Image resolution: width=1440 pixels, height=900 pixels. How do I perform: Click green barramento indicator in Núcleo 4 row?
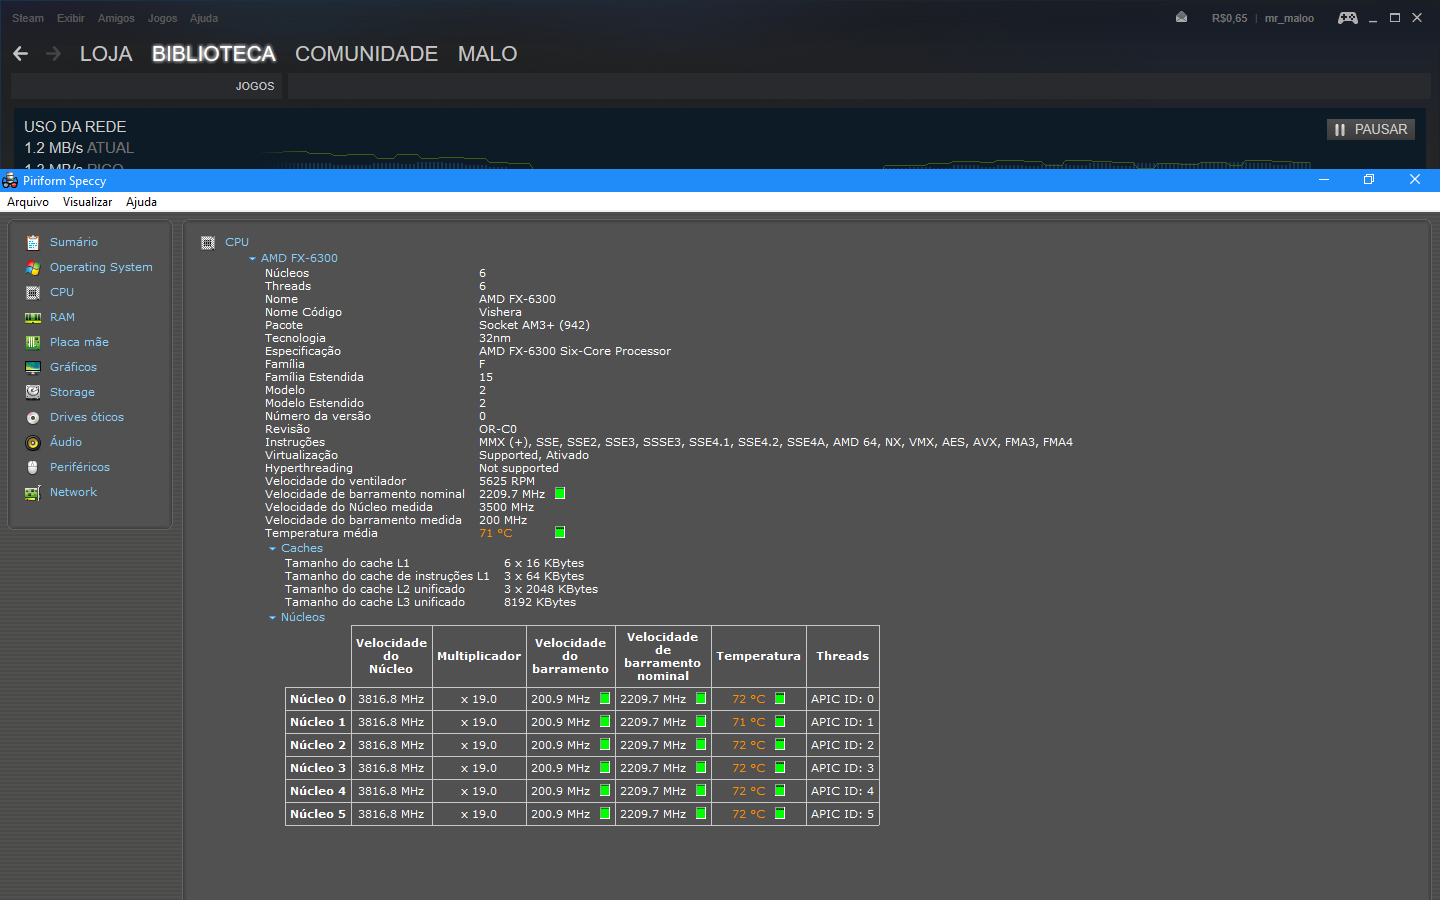pyautogui.click(x=605, y=790)
